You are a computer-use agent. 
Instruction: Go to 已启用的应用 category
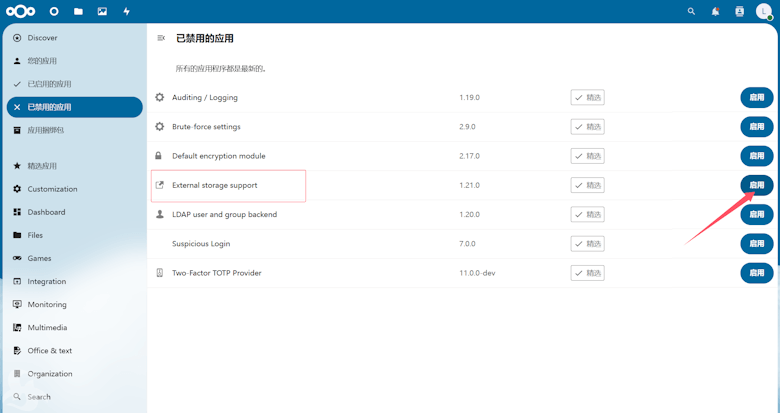coord(49,84)
